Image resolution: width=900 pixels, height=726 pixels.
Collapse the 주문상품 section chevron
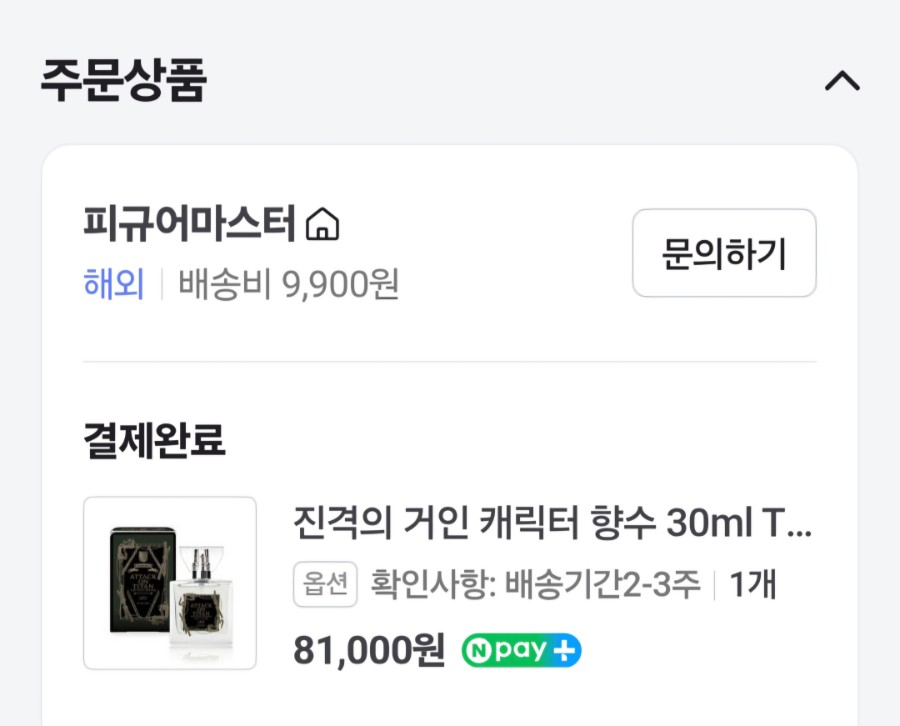tap(842, 81)
